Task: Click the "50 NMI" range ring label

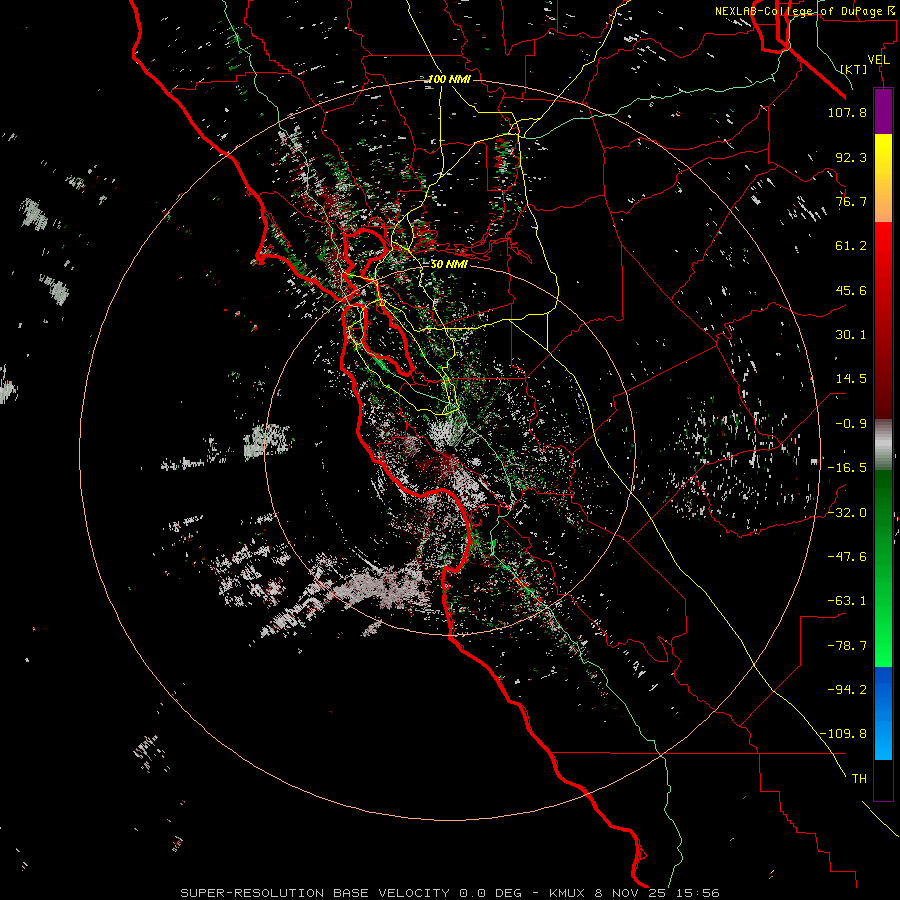Action: point(449,264)
